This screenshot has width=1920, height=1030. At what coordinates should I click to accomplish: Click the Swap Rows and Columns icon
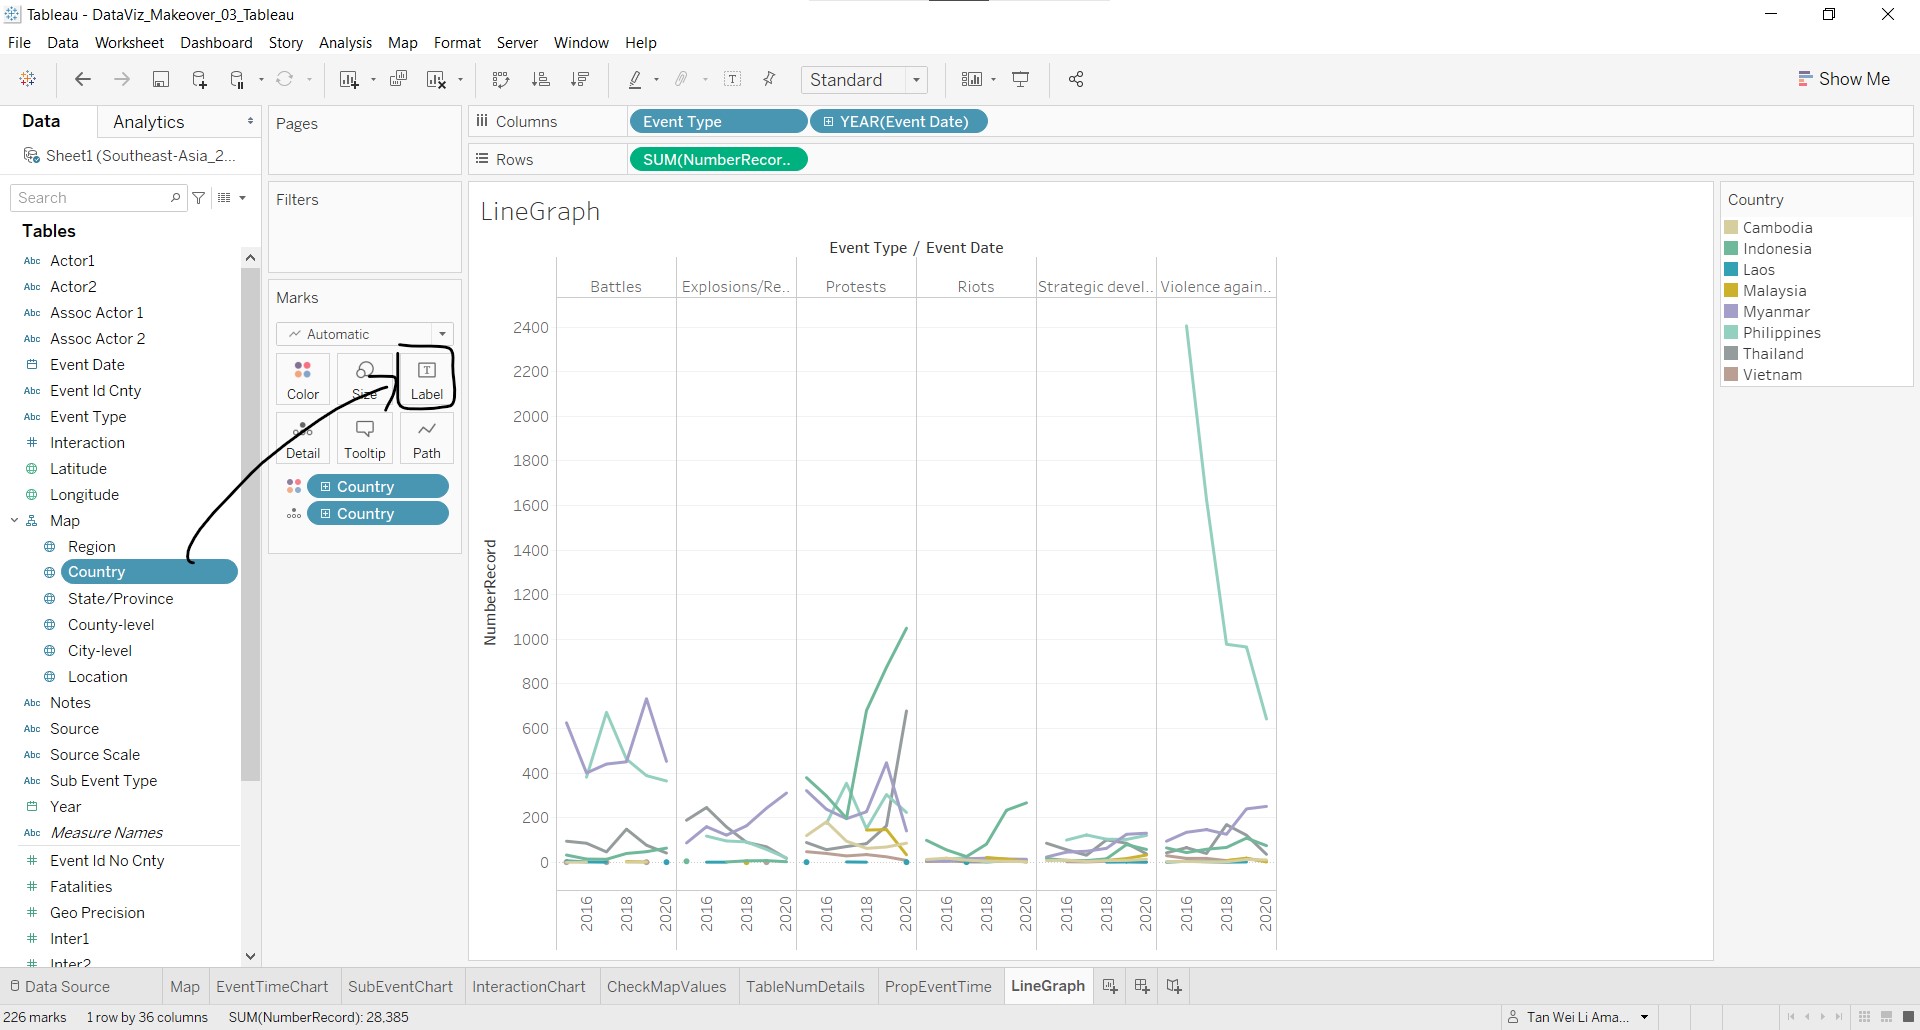[501, 80]
